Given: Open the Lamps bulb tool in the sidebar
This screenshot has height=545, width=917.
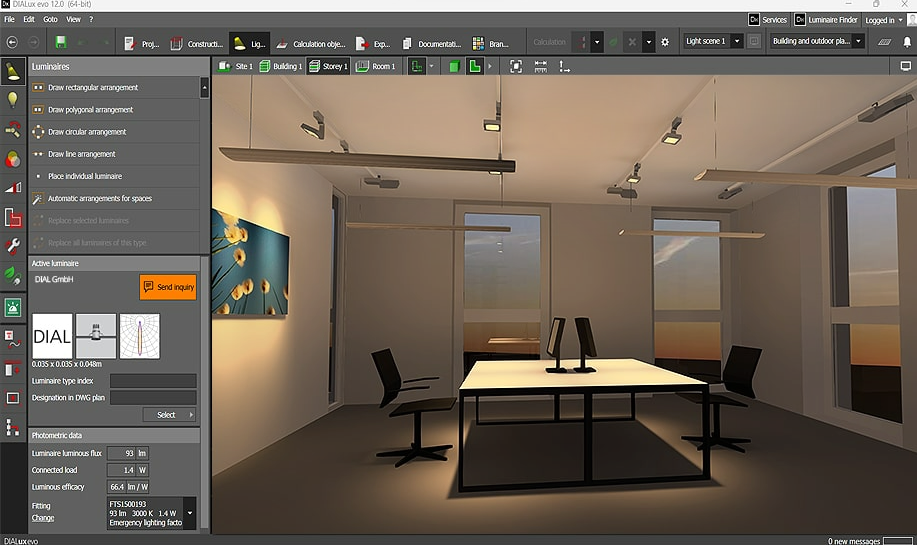Looking at the screenshot, I should [x=13, y=100].
